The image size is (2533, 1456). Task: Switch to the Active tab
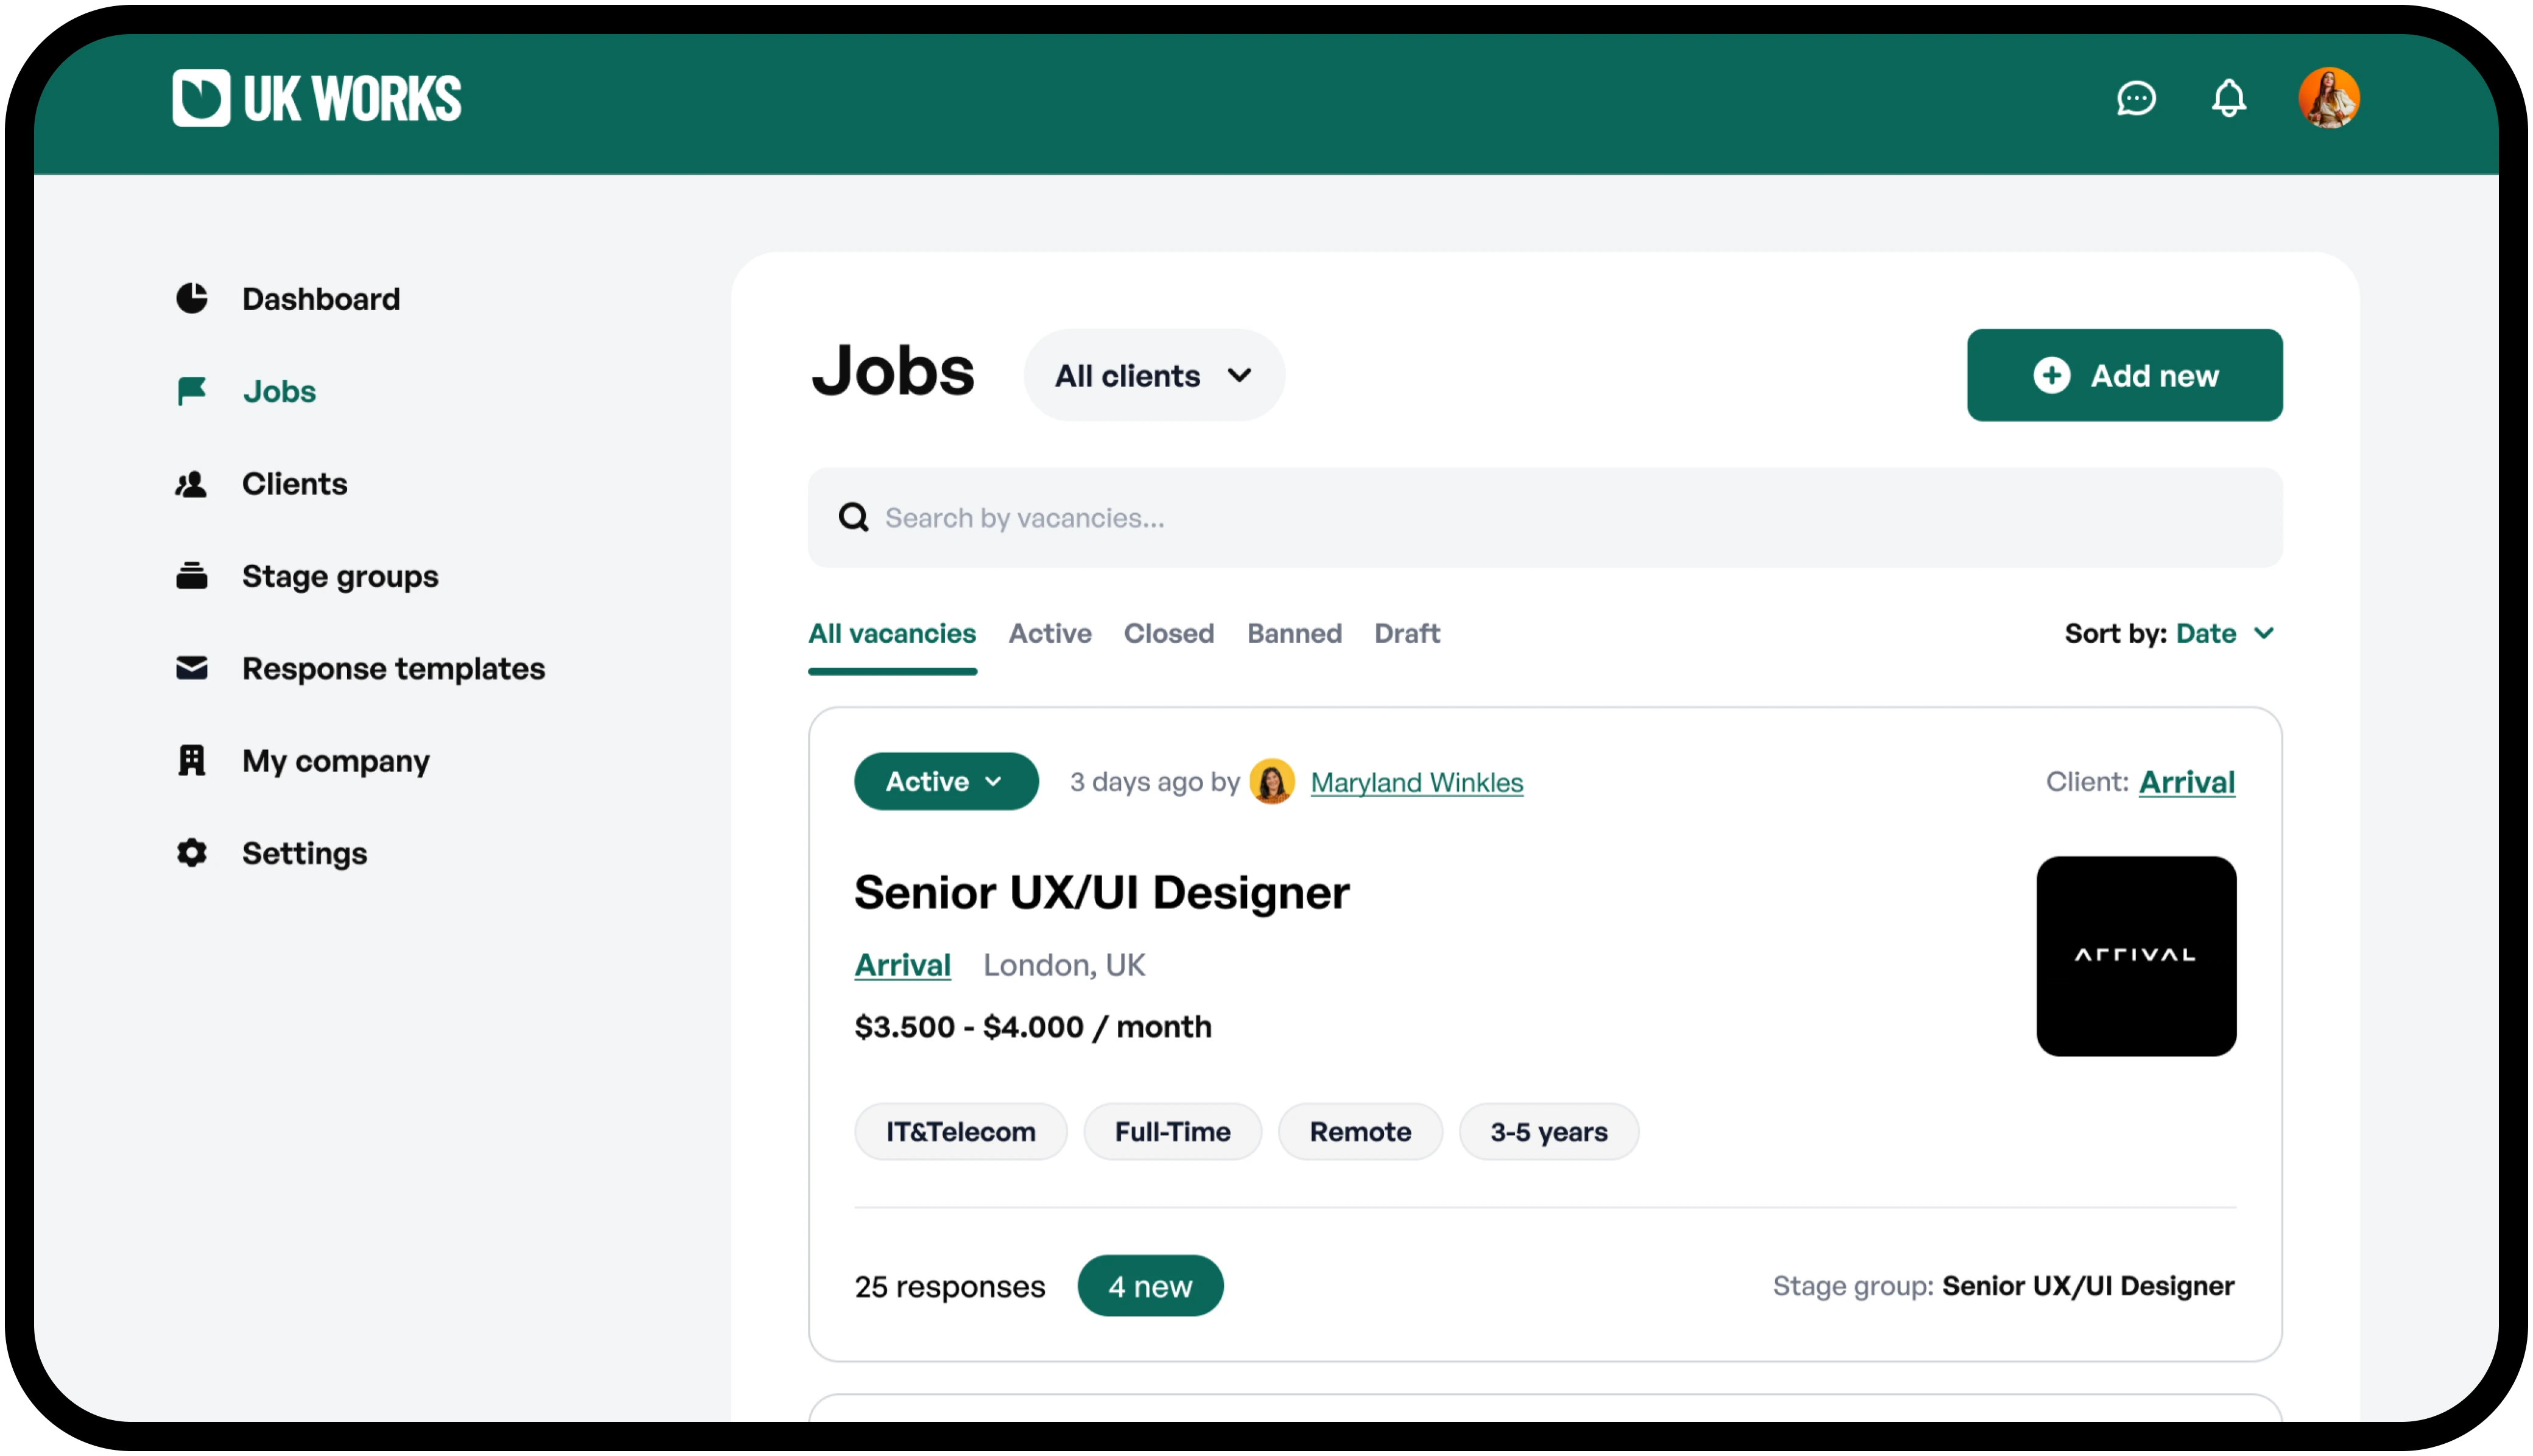tap(1049, 633)
